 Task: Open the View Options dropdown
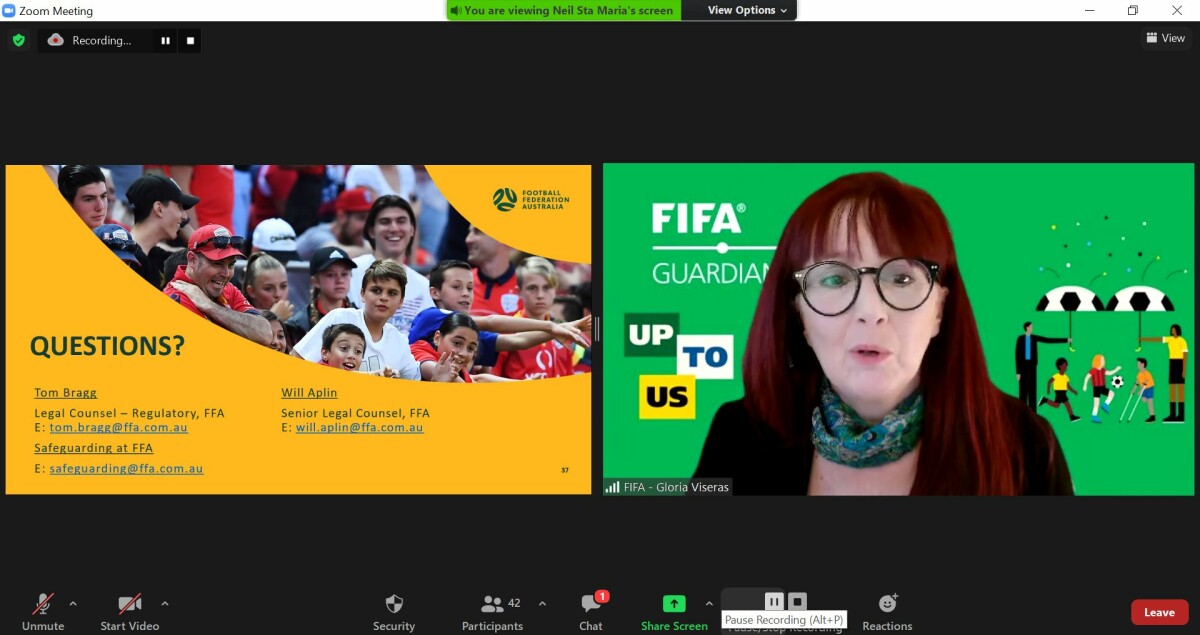[x=748, y=10]
